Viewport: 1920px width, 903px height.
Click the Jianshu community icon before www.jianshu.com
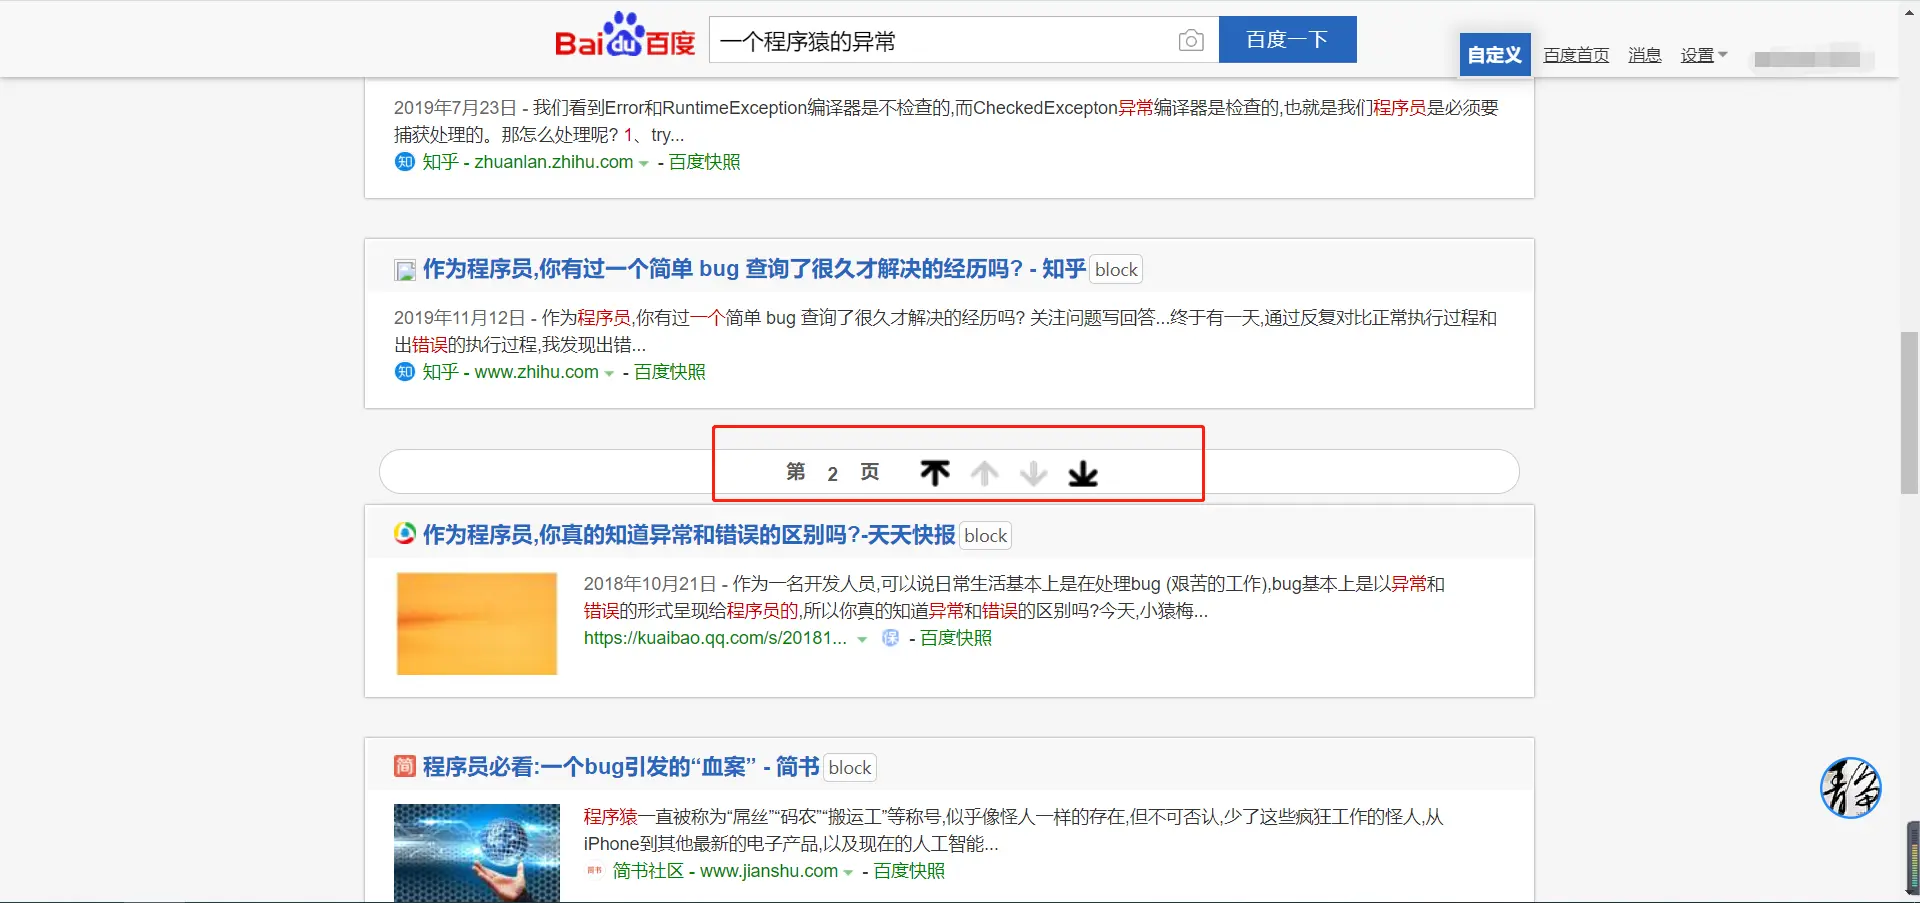click(x=593, y=871)
